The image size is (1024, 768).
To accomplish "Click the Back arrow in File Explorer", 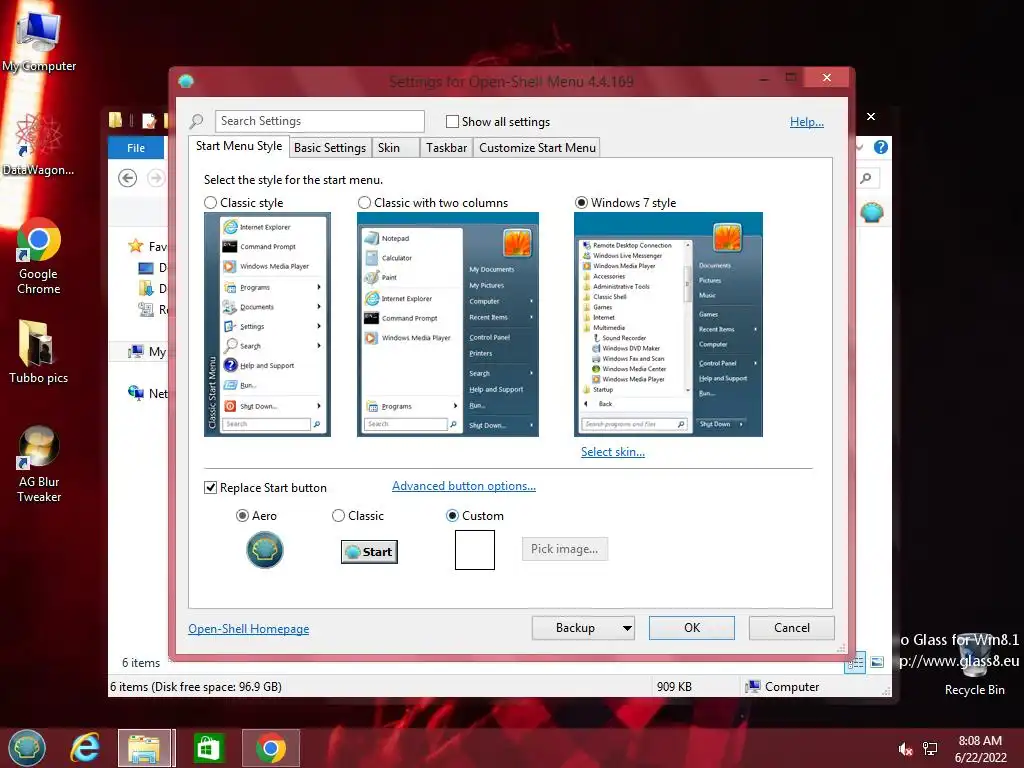I will point(127,178).
